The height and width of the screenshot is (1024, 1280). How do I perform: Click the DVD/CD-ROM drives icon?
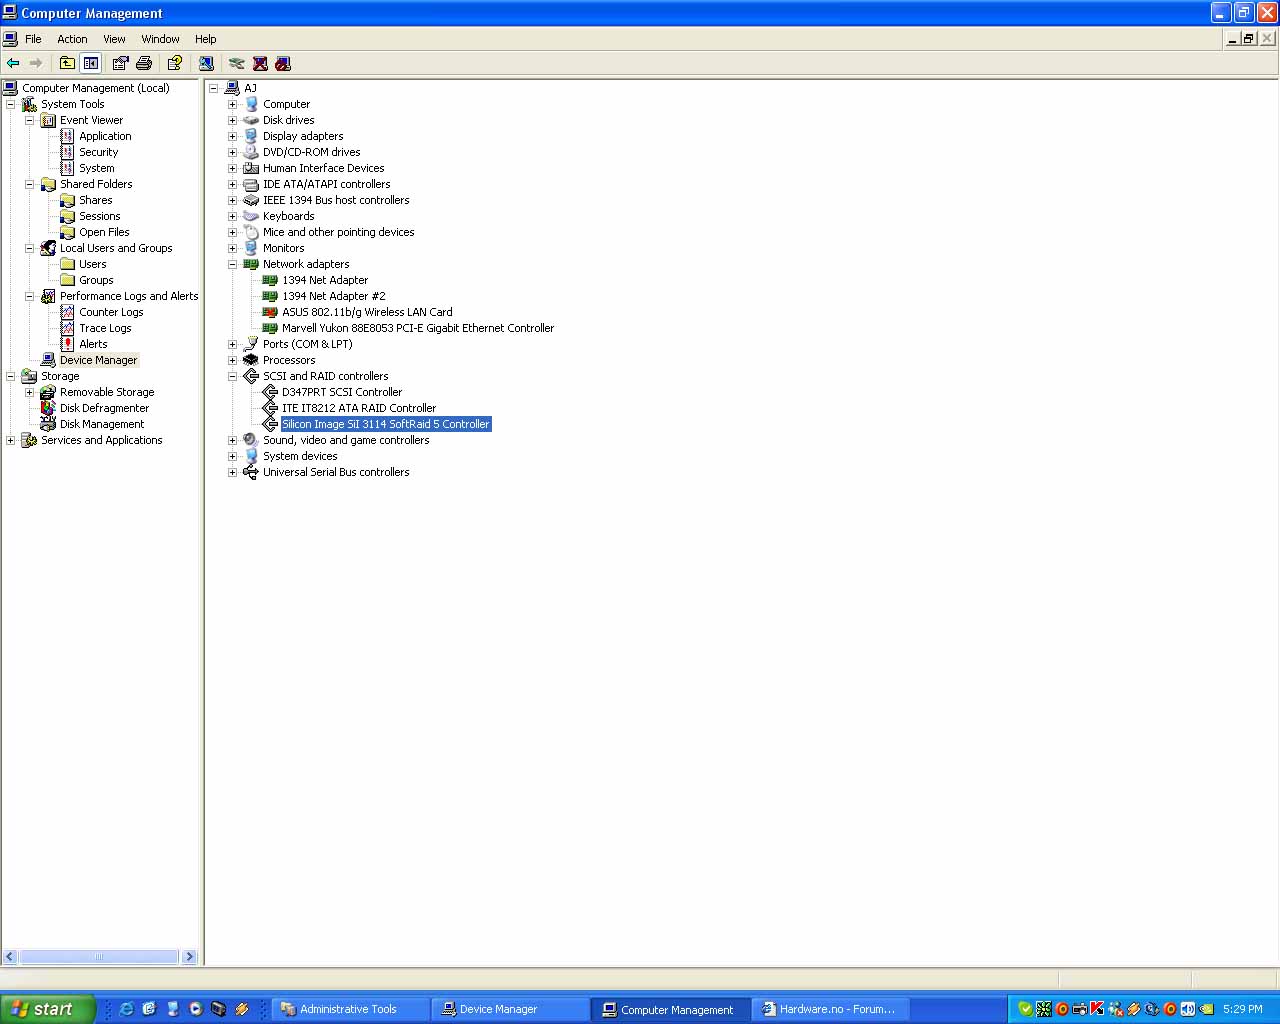coord(251,152)
